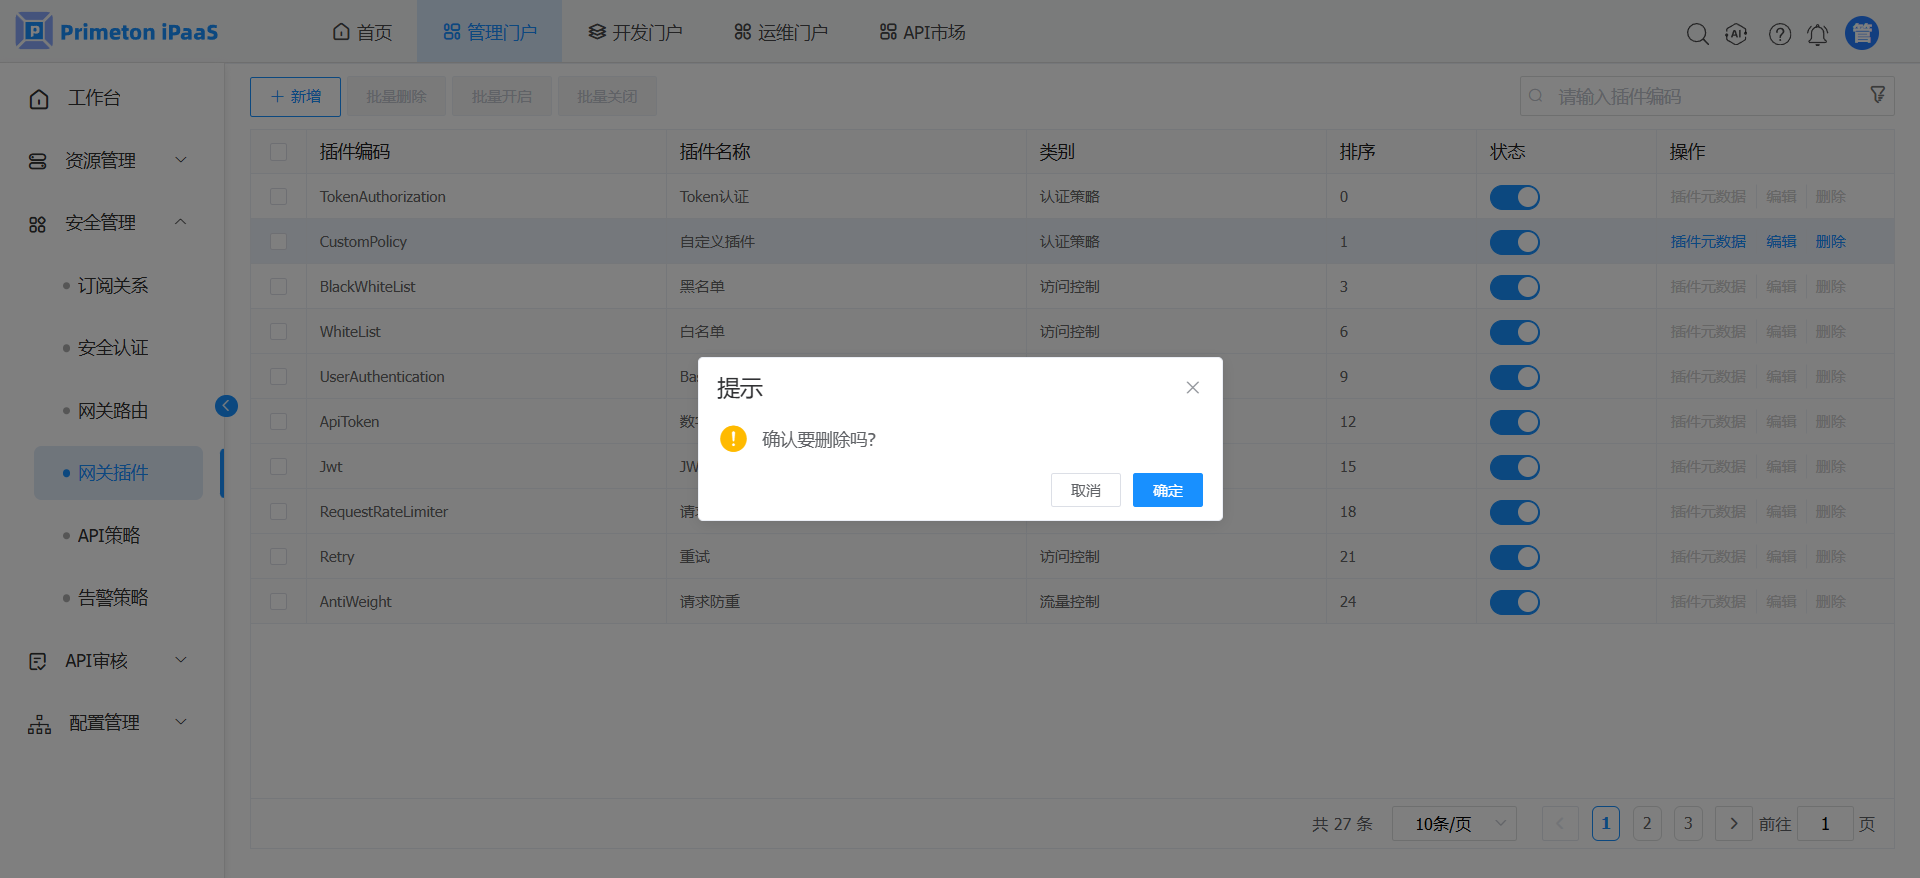This screenshot has height=878, width=1920.
Task: Open the filter icon beside search box
Action: (x=1877, y=94)
